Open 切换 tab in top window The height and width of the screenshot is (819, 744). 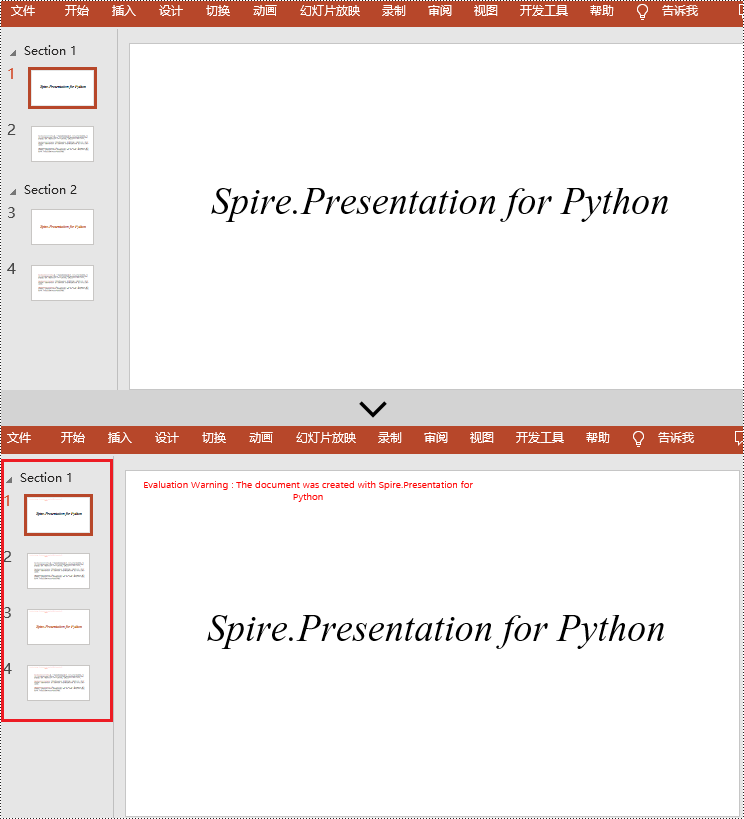click(218, 10)
